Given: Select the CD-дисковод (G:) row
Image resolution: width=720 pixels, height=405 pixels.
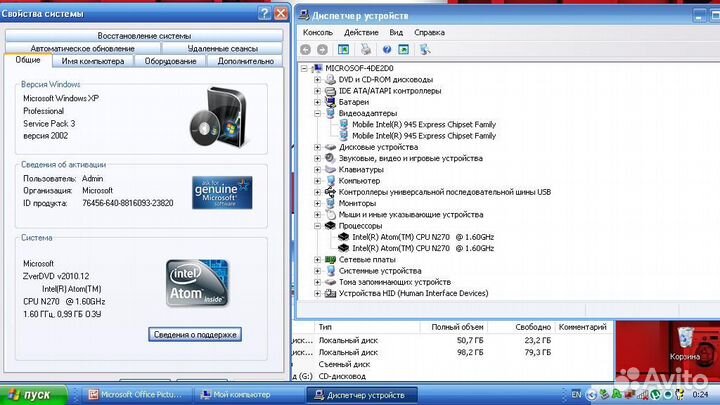Looking at the screenshot, I should [452, 376].
